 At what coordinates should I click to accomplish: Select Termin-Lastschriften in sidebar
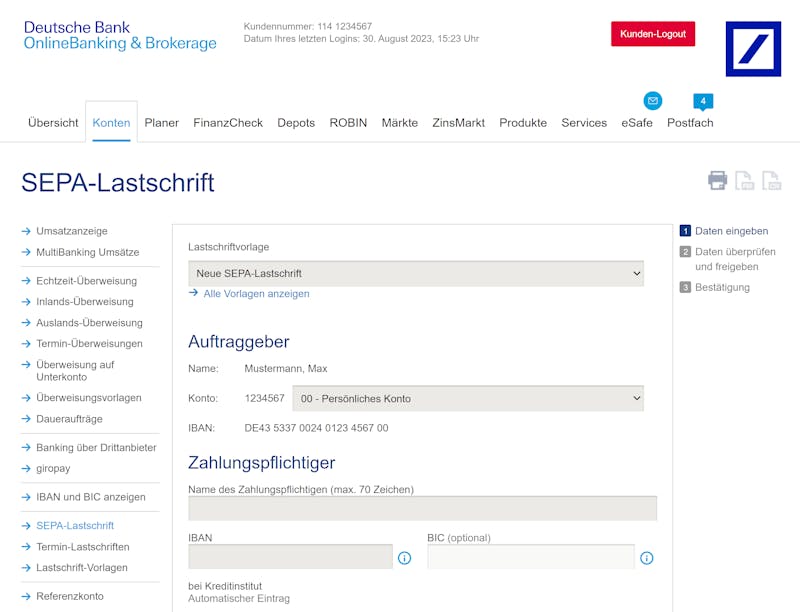pos(83,547)
